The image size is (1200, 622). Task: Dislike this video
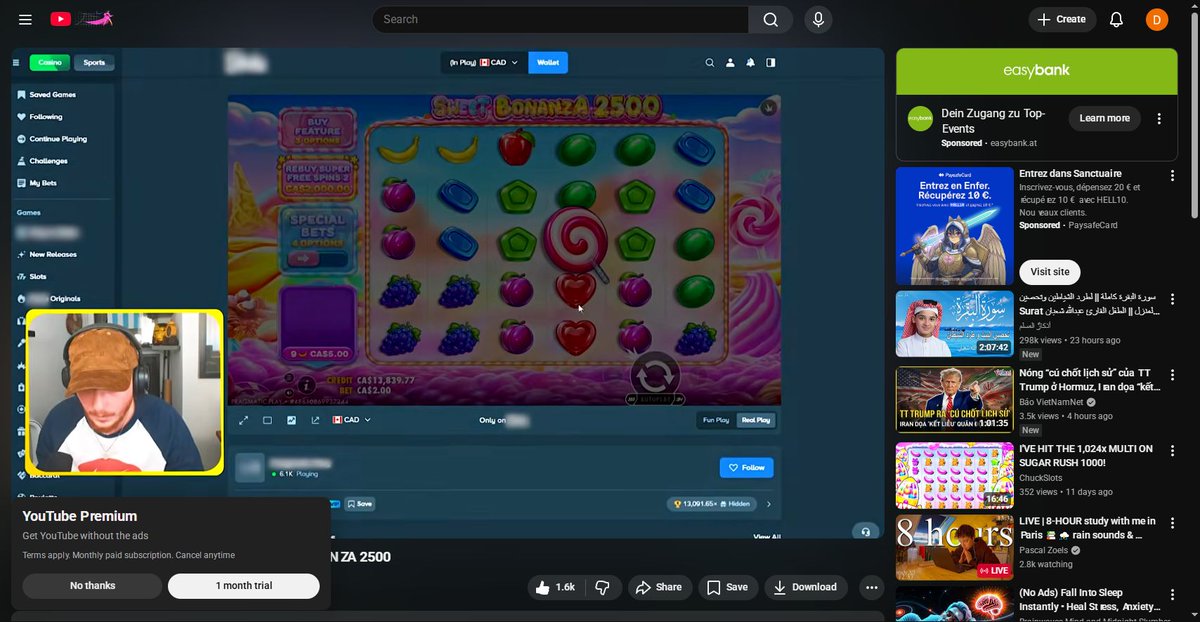point(602,587)
